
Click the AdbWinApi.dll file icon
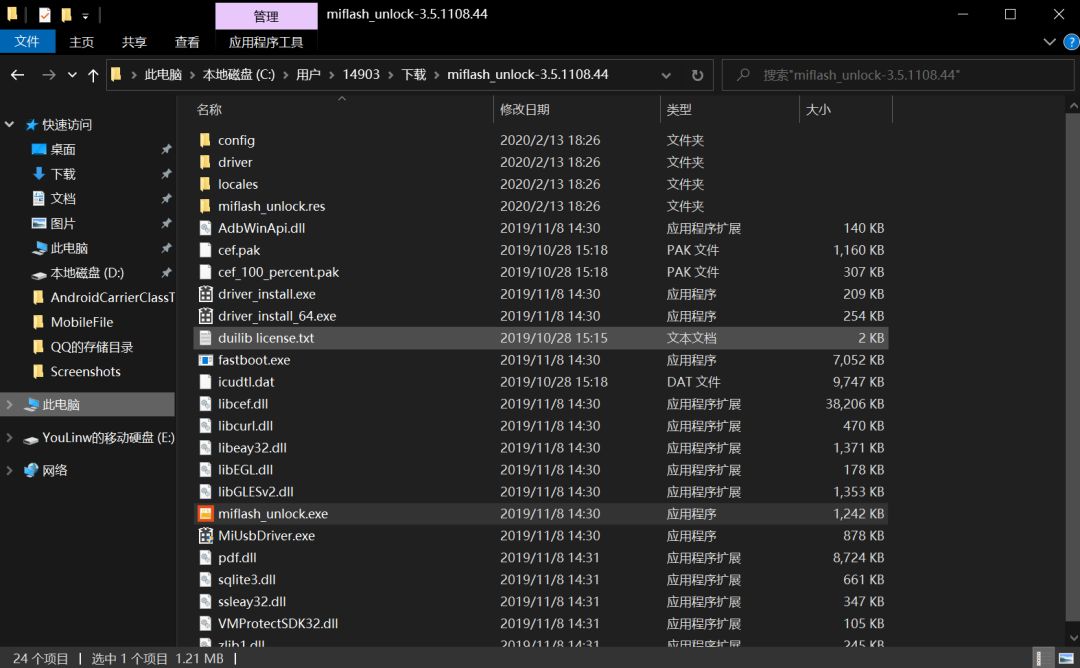pos(205,228)
